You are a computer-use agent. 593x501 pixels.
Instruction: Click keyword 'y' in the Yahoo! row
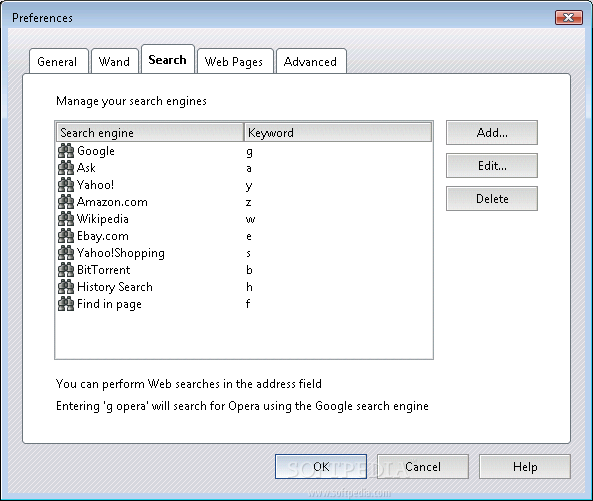249,186
